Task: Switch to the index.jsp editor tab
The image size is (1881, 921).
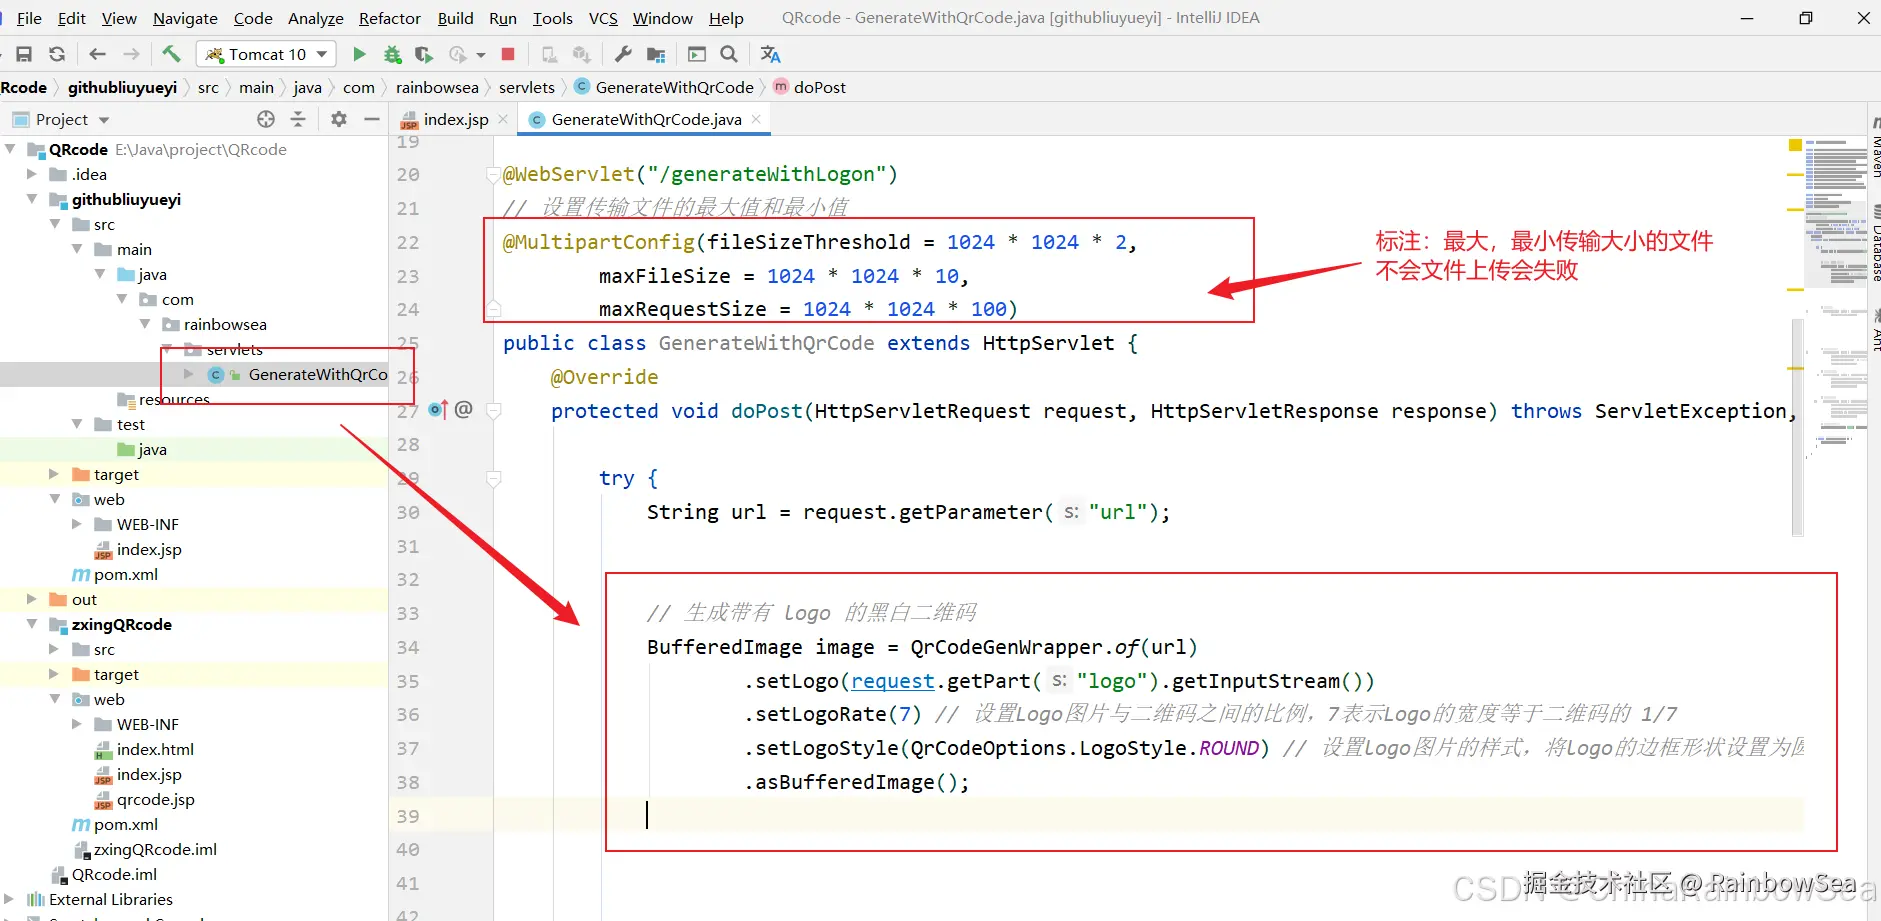Action: click(x=455, y=119)
